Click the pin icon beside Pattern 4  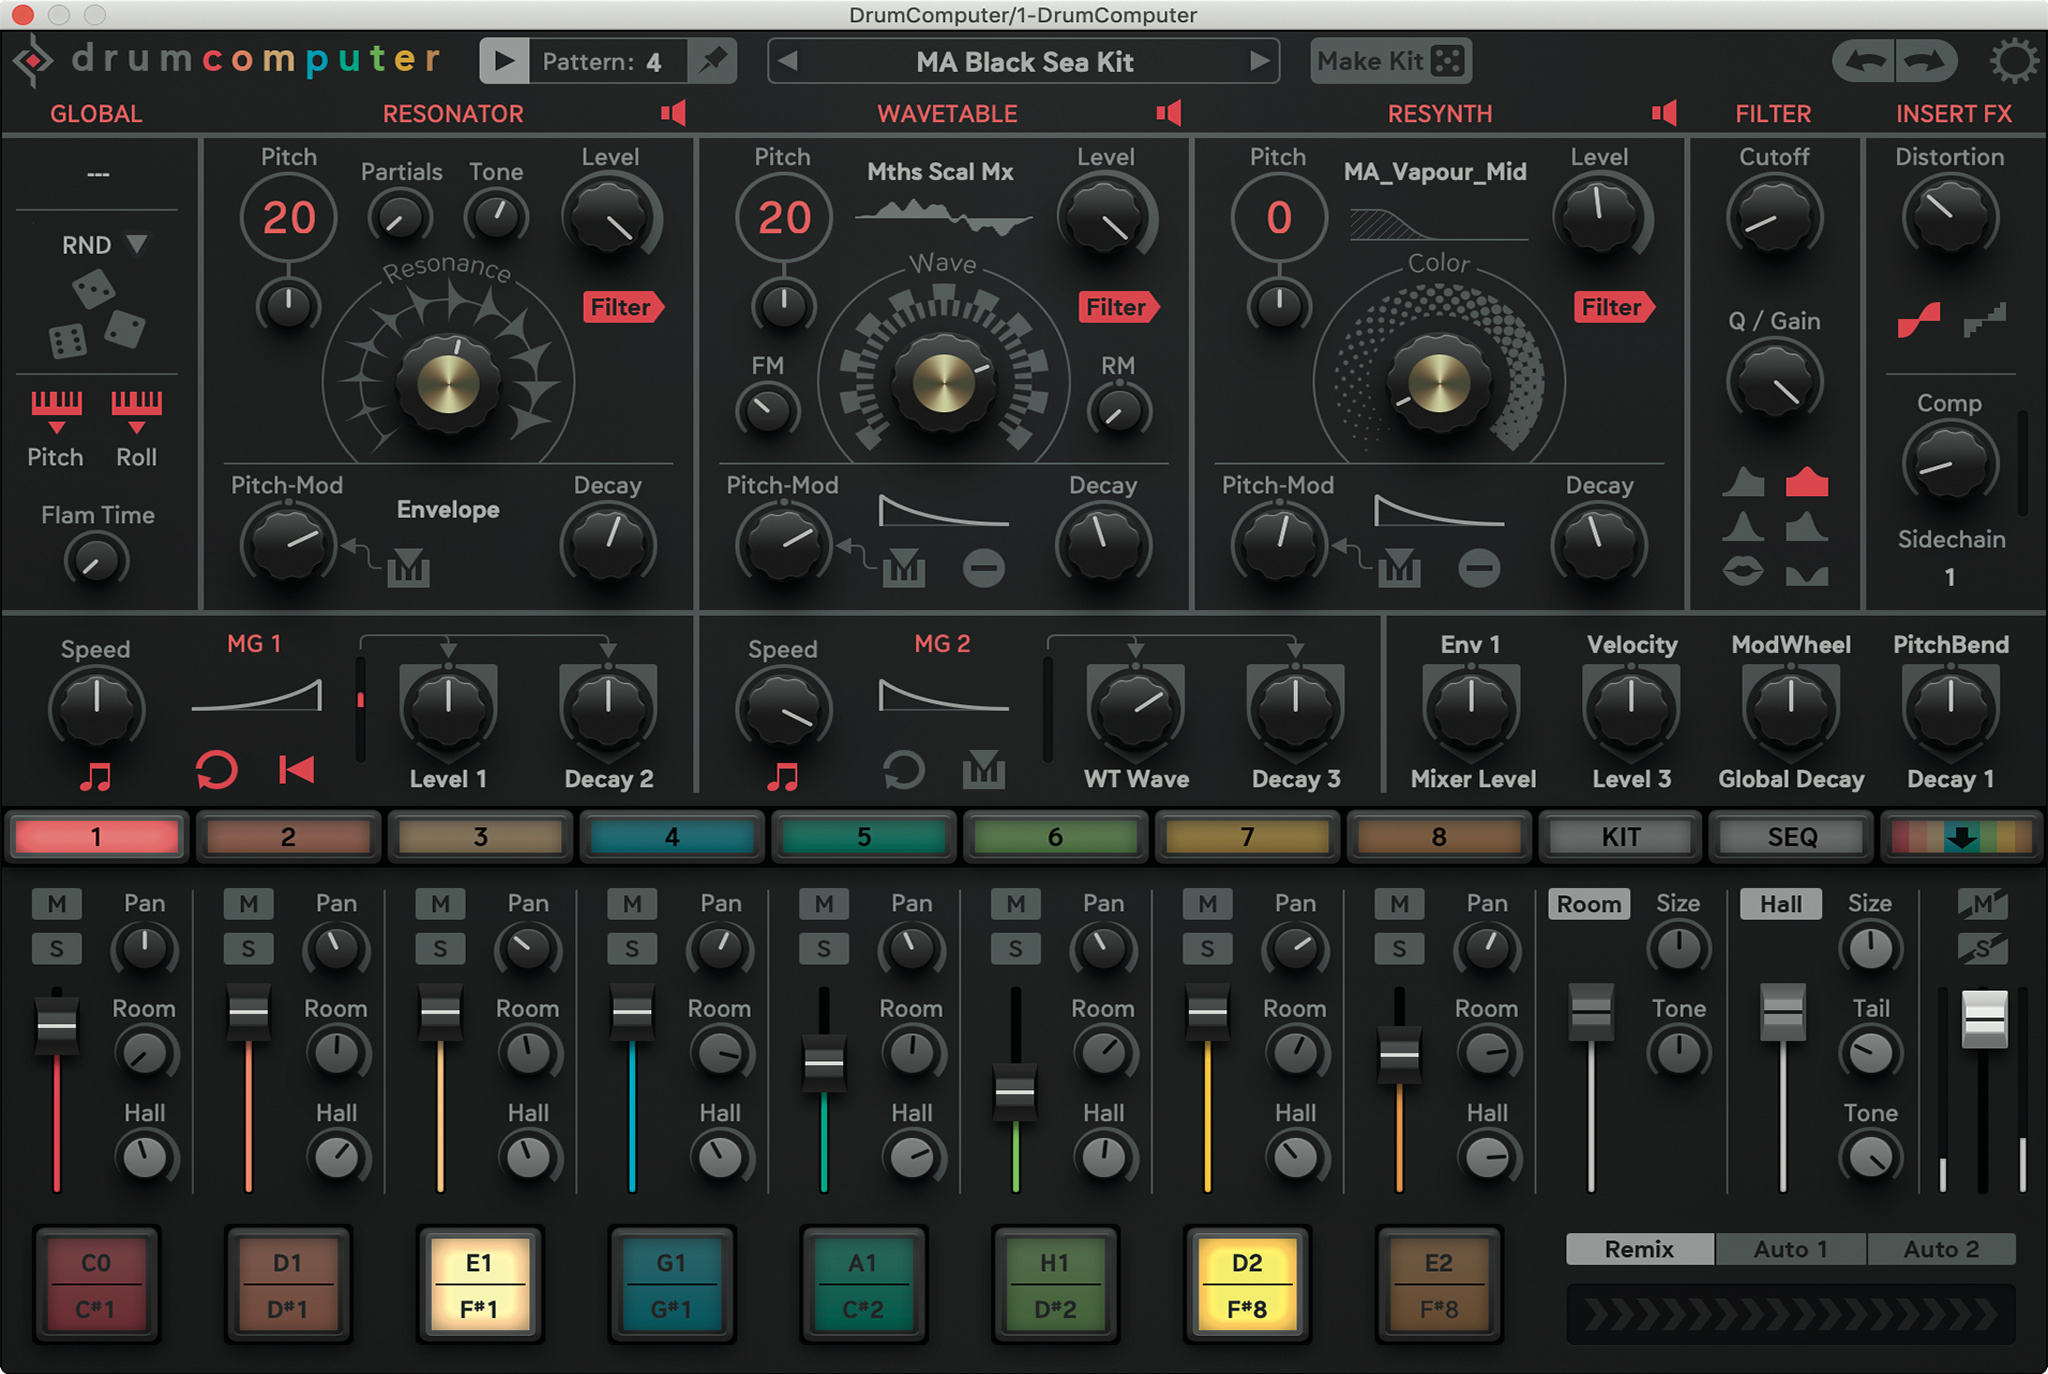(x=712, y=62)
